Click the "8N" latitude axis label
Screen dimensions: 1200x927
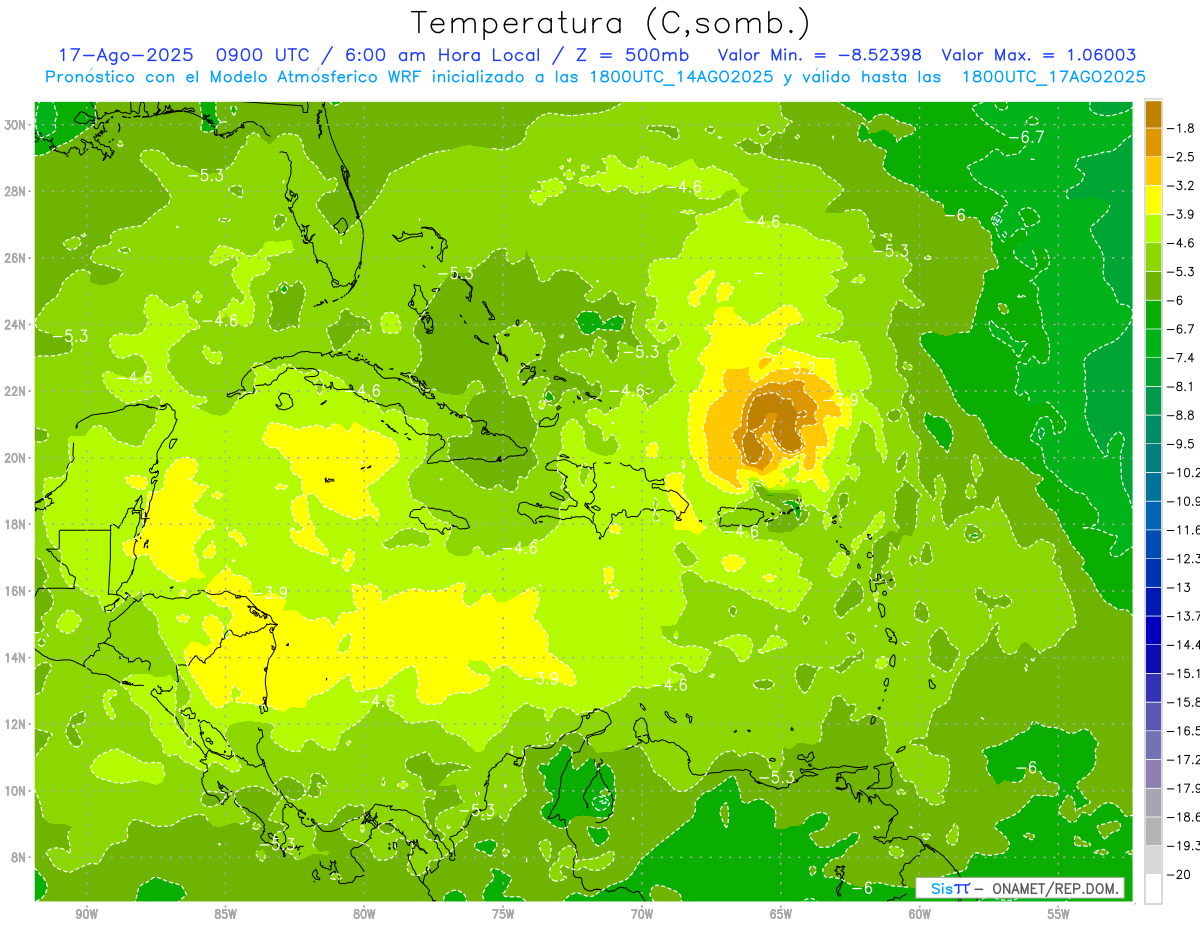coord(19,857)
